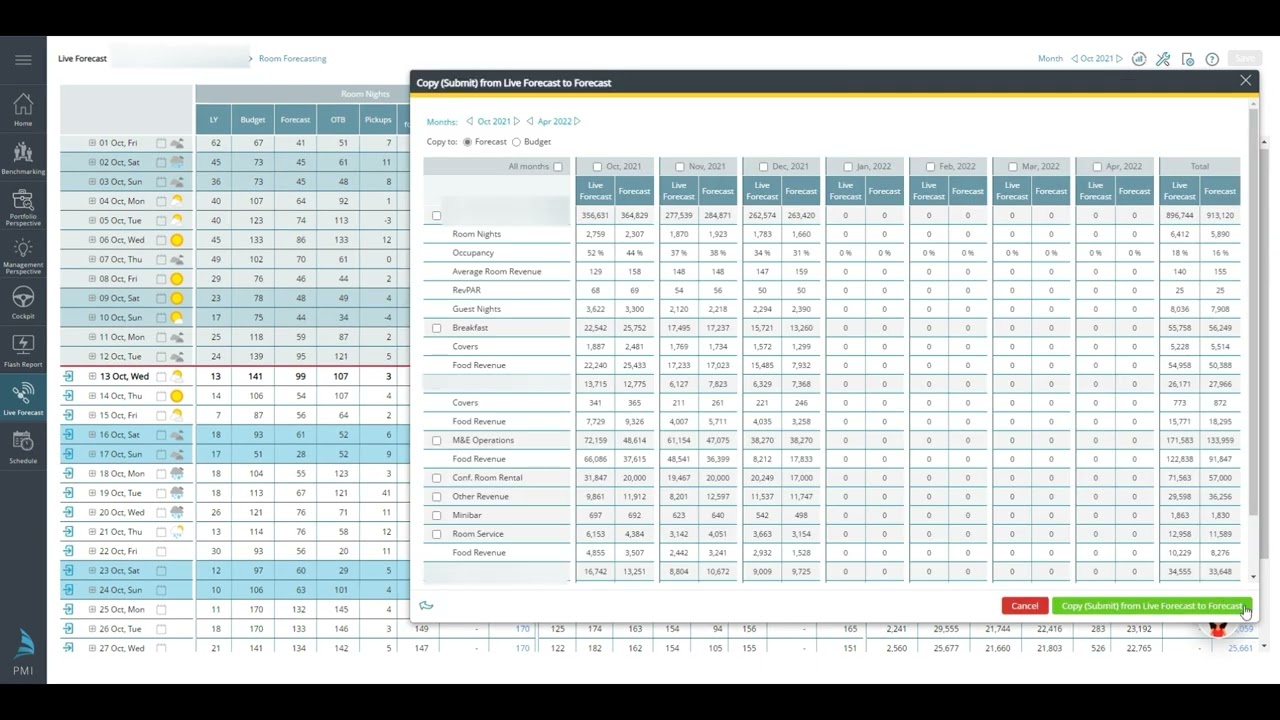
Task: Check the Feb, 2022 column checkbox
Action: 930,167
